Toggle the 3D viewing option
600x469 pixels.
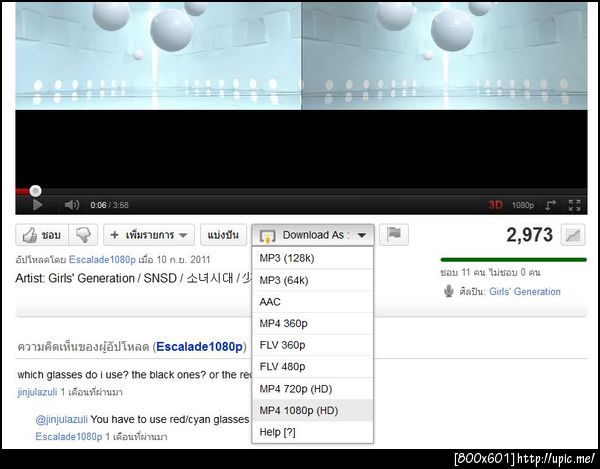[x=495, y=205]
